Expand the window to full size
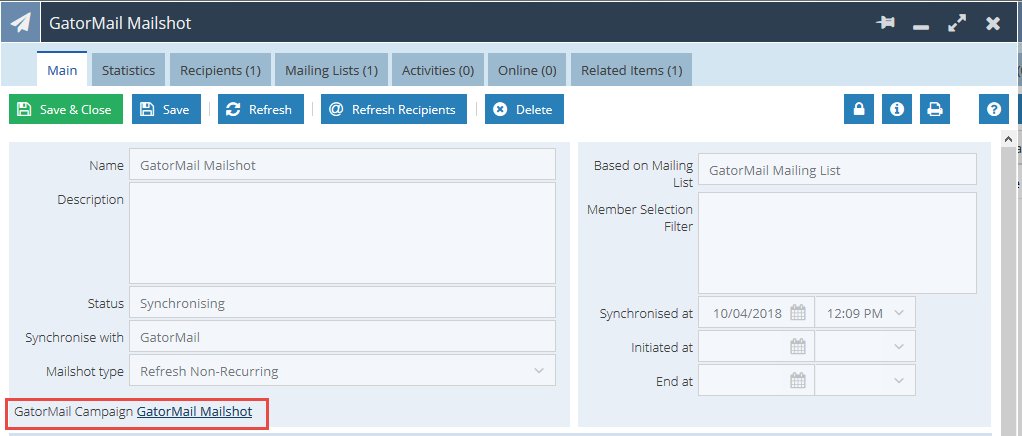The height and width of the screenshot is (436, 1022). (956, 24)
